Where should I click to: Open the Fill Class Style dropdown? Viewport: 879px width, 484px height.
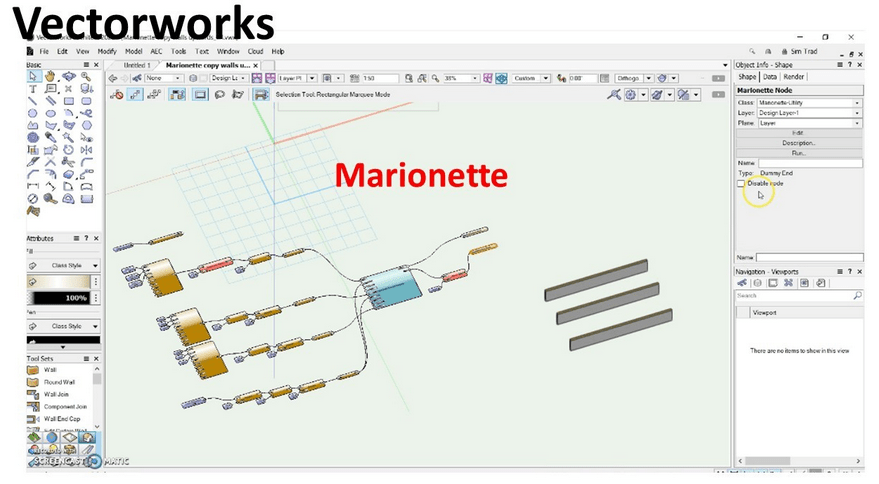click(63, 266)
